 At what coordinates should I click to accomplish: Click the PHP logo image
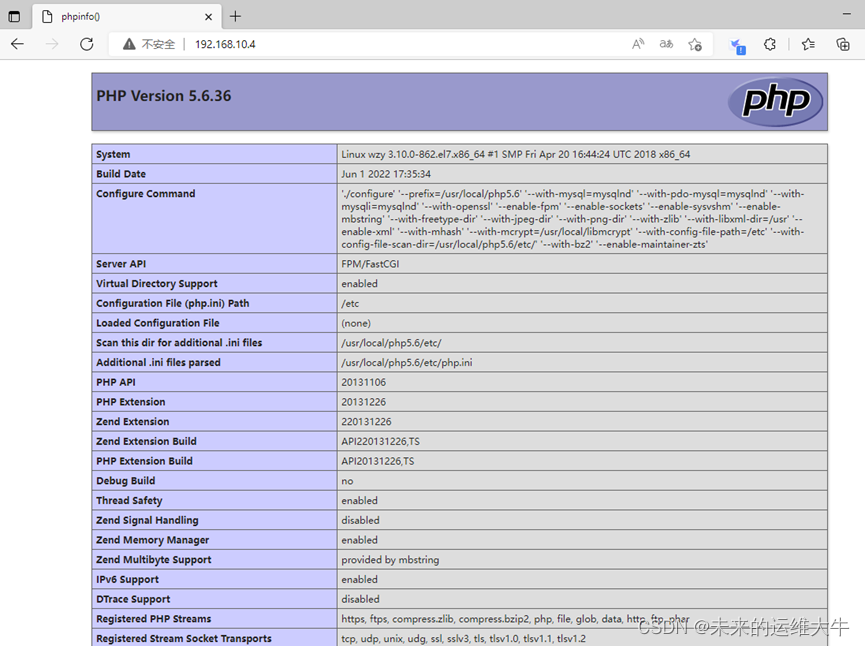point(776,102)
